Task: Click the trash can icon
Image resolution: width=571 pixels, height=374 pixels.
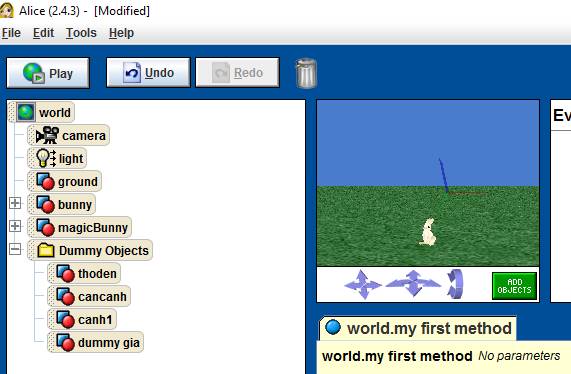Action: coord(306,73)
